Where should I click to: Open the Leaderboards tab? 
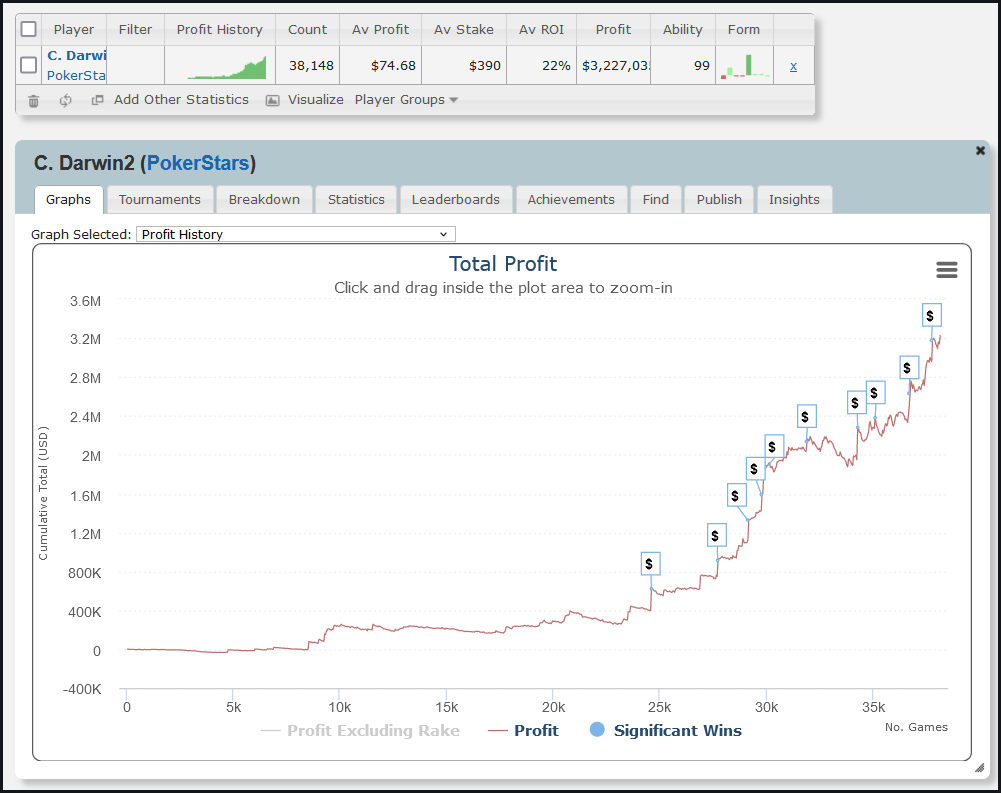[455, 199]
